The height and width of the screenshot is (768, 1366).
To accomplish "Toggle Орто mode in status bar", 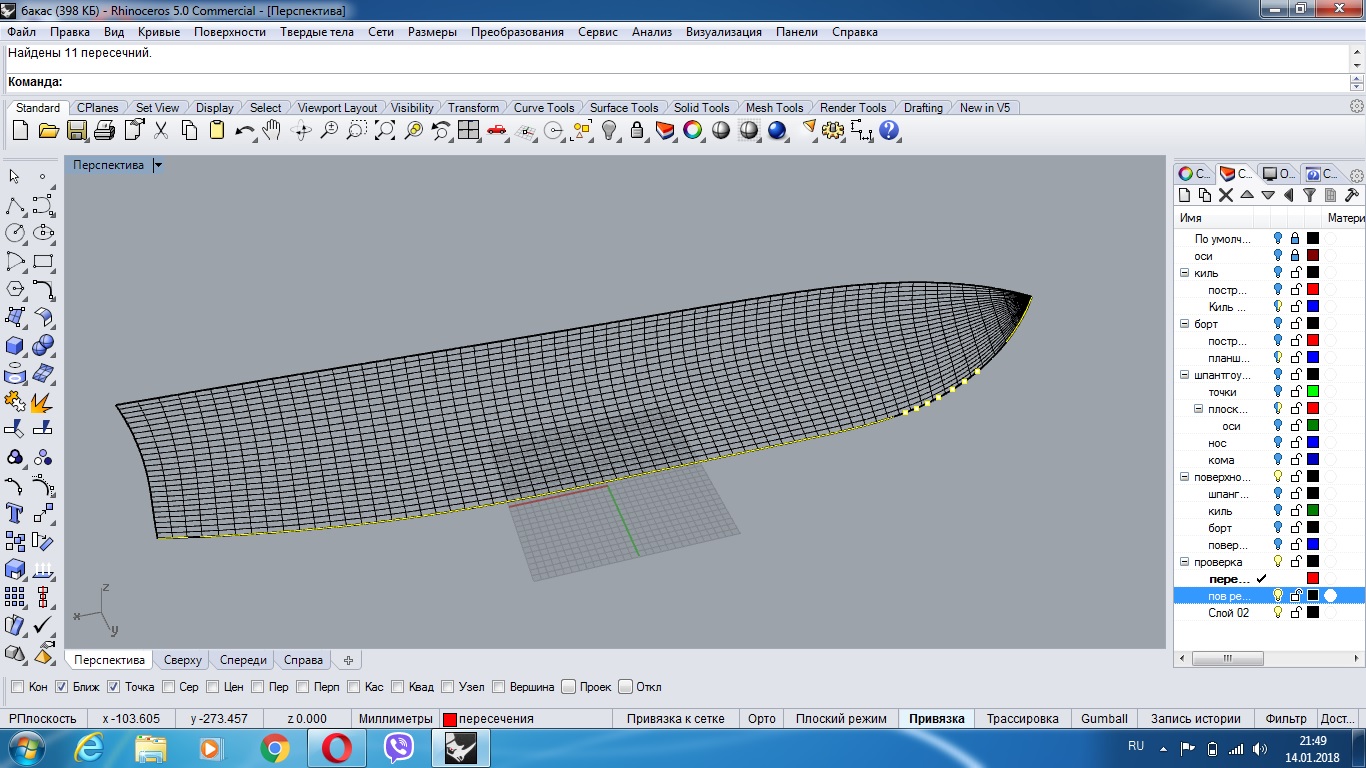I will (x=762, y=719).
